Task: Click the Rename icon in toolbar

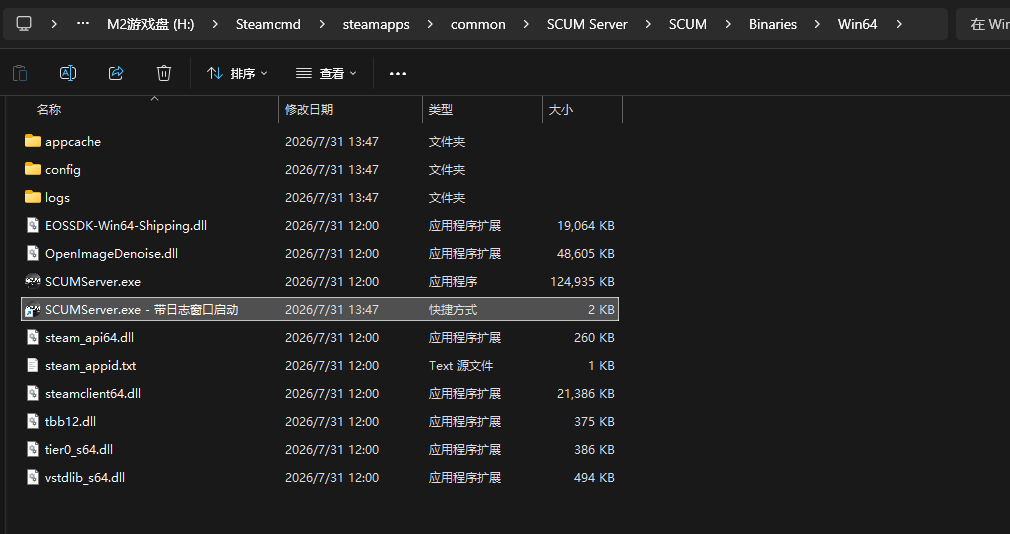Action: (x=68, y=73)
